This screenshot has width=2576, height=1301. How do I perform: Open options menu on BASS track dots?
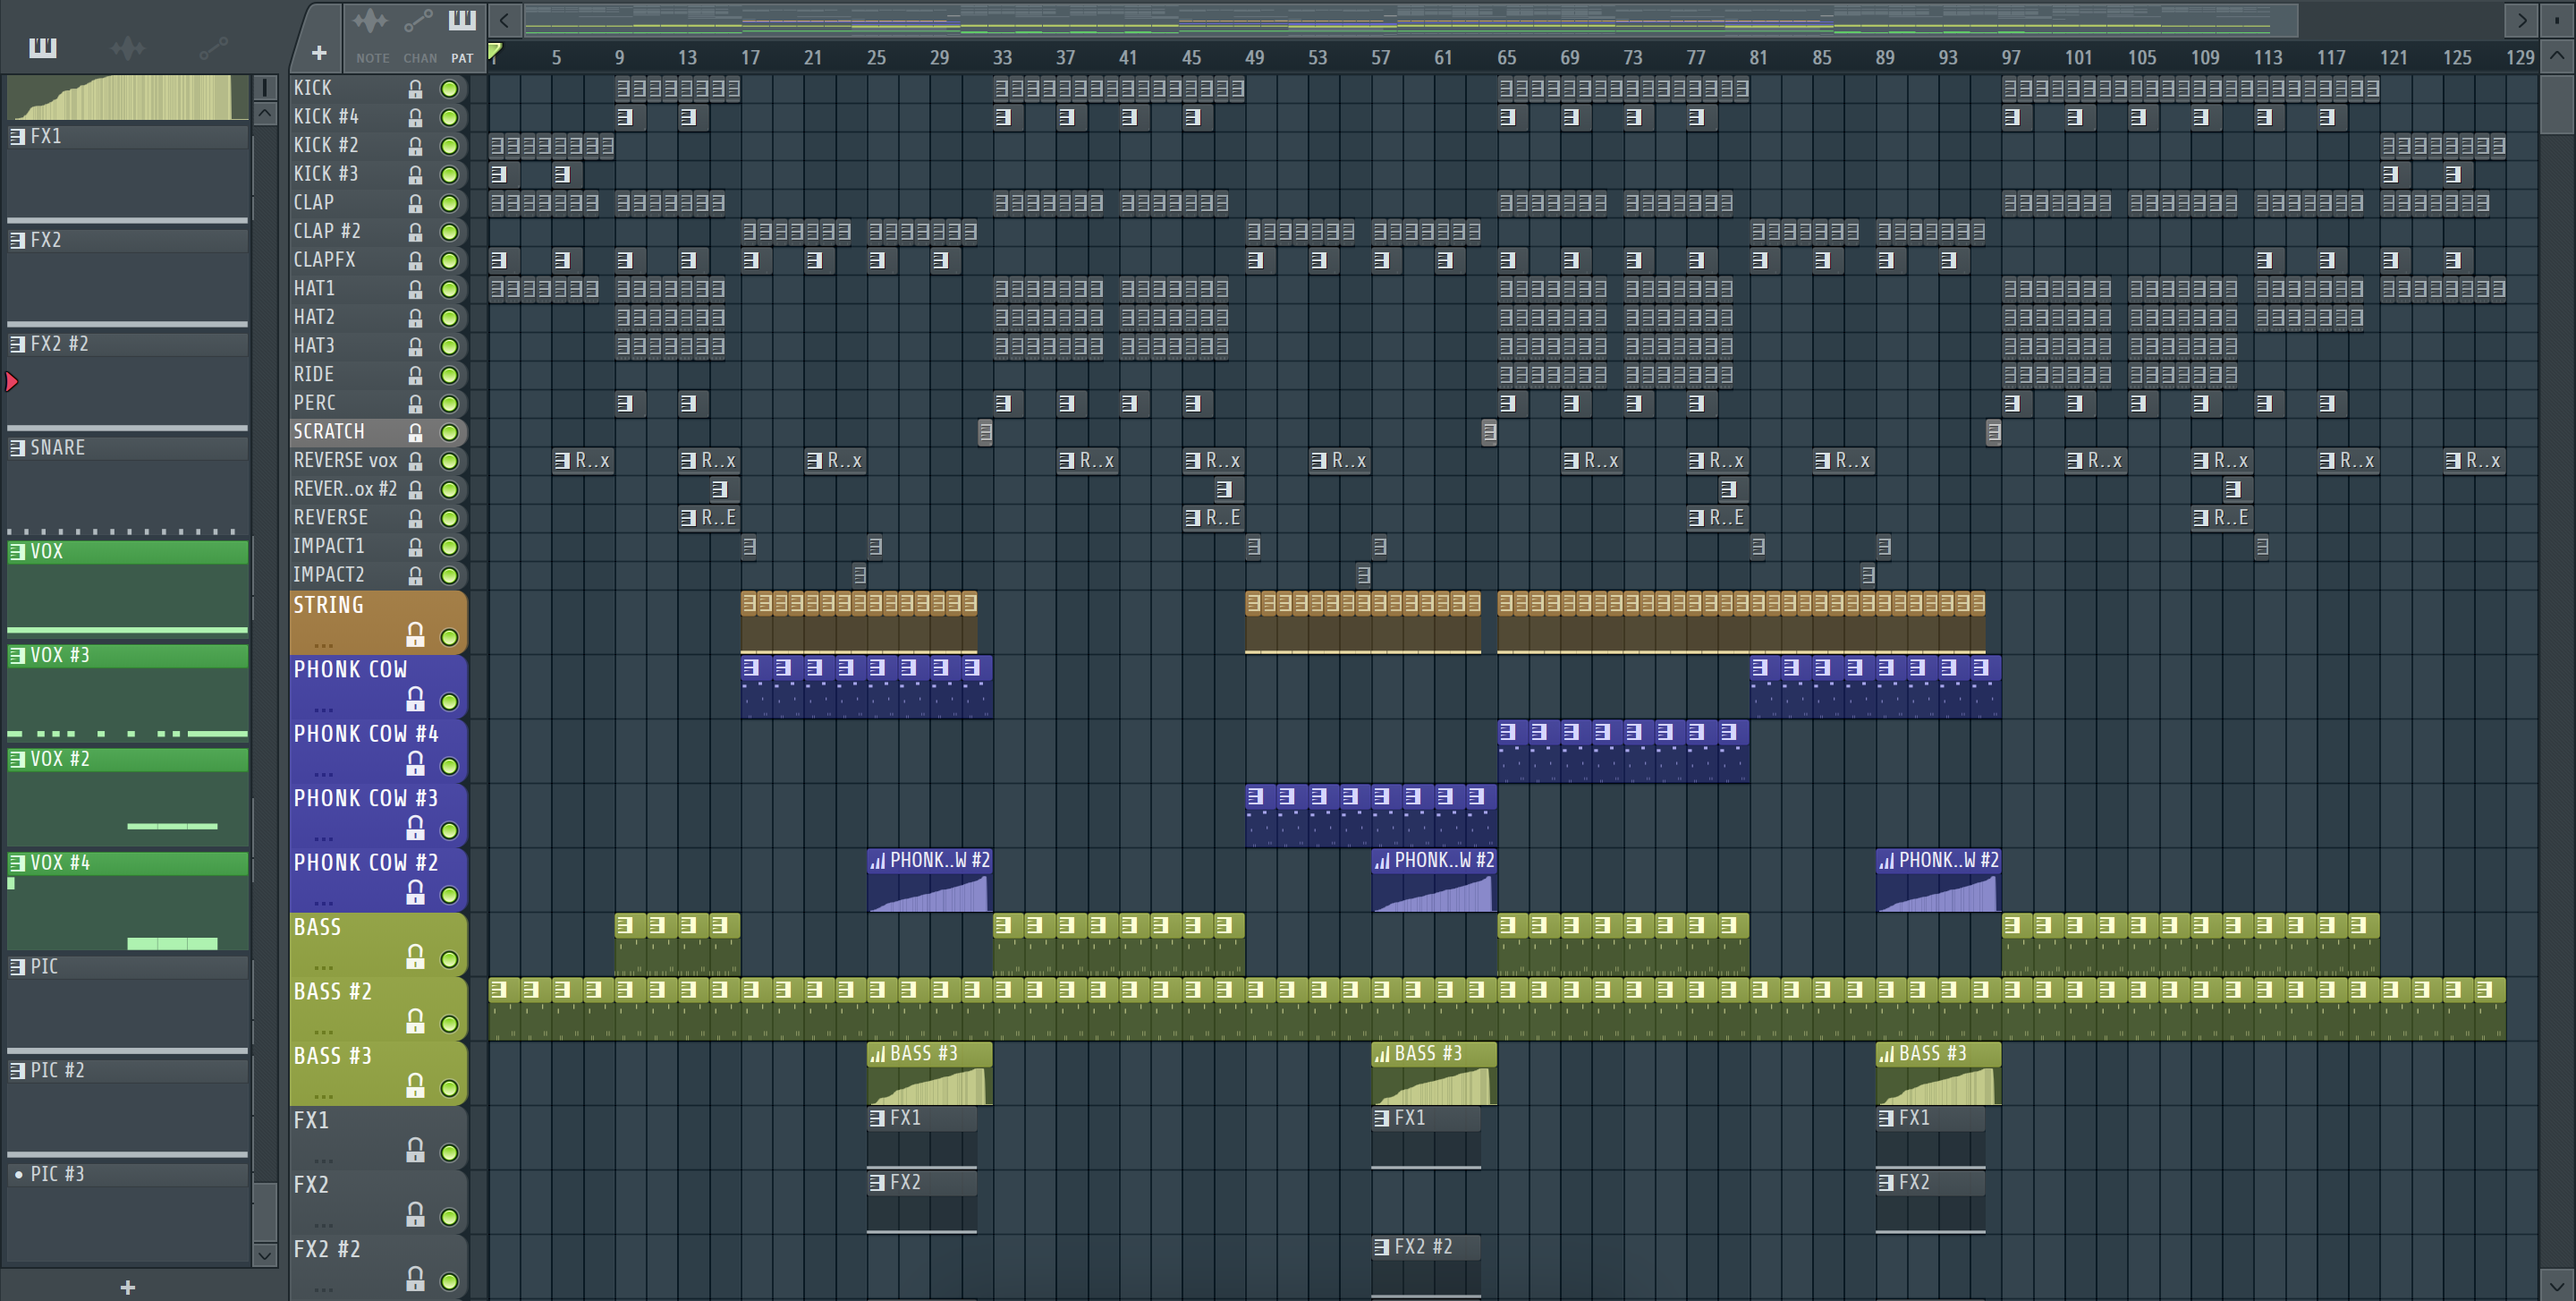323,967
